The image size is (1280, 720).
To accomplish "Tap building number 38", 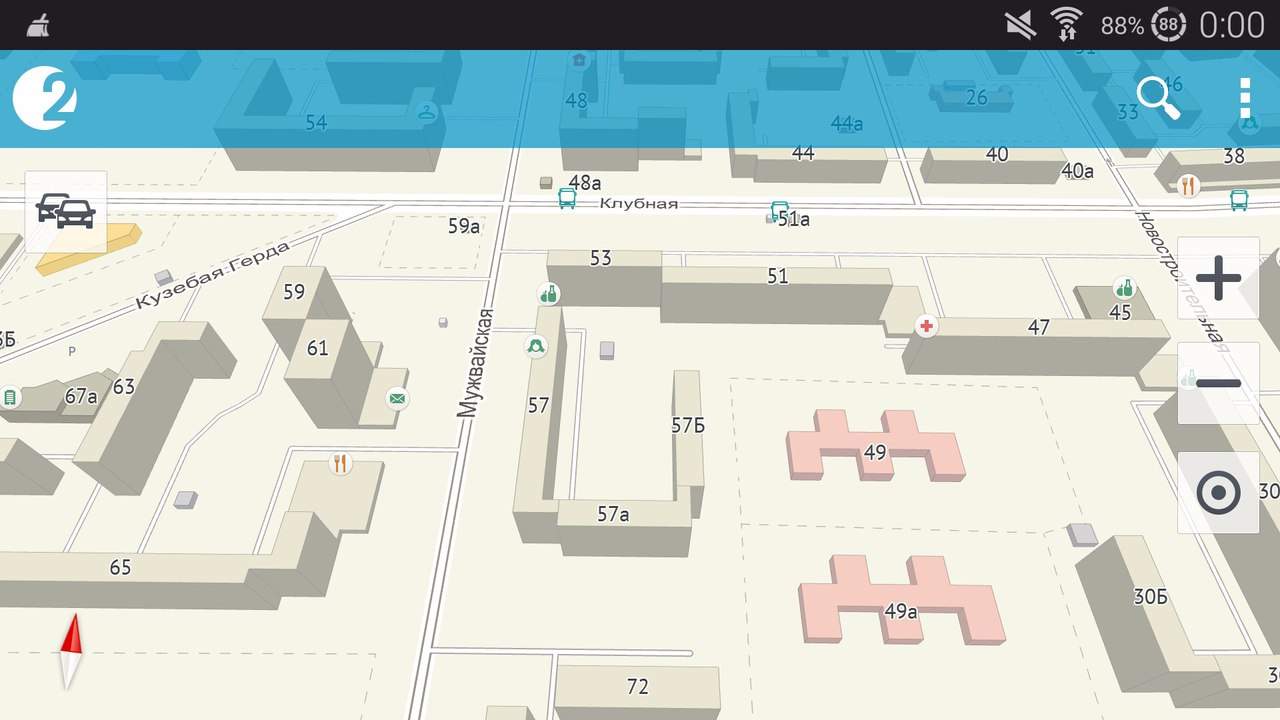I will point(1234,155).
